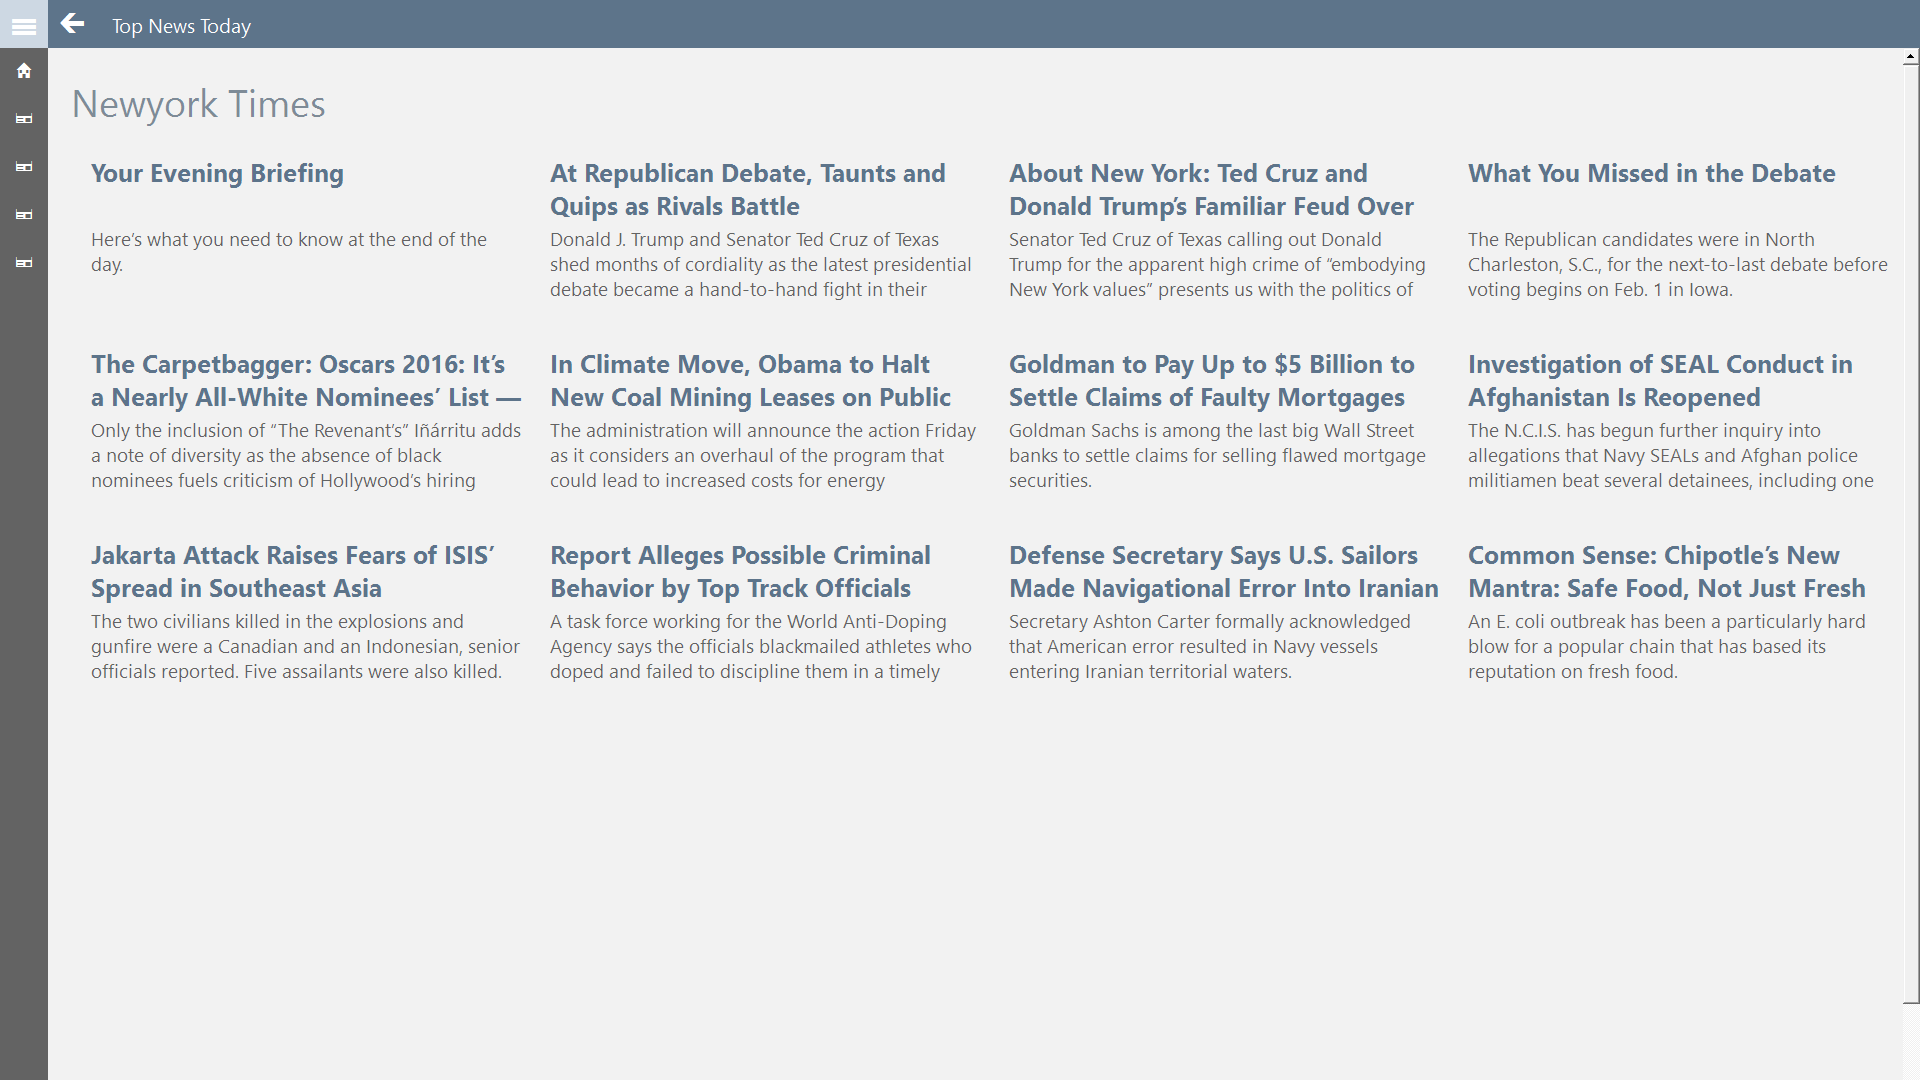This screenshot has height=1080, width=1920.
Task: Read 'What You Missed in the Debate'
Action: [x=1651, y=173]
